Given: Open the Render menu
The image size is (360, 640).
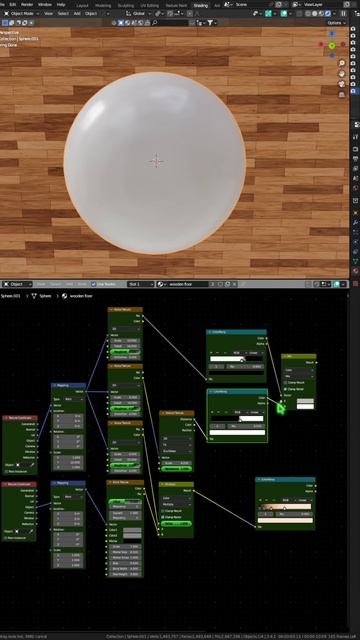Looking at the screenshot, I should point(27,4).
